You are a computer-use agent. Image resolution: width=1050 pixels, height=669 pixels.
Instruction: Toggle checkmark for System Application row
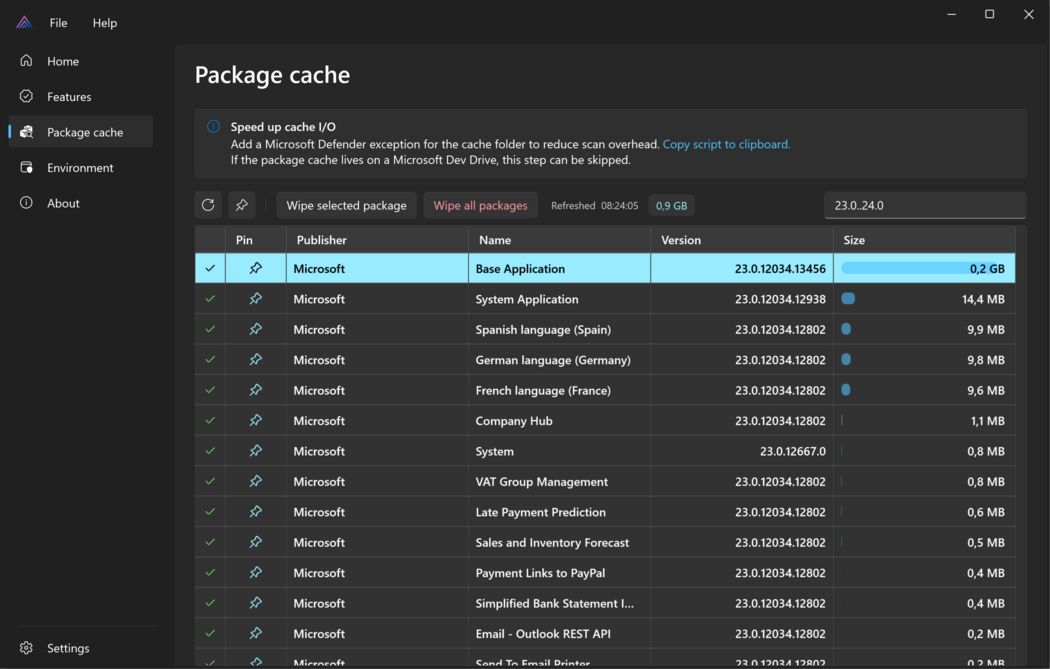pyautogui.click(x=210, y=299)
